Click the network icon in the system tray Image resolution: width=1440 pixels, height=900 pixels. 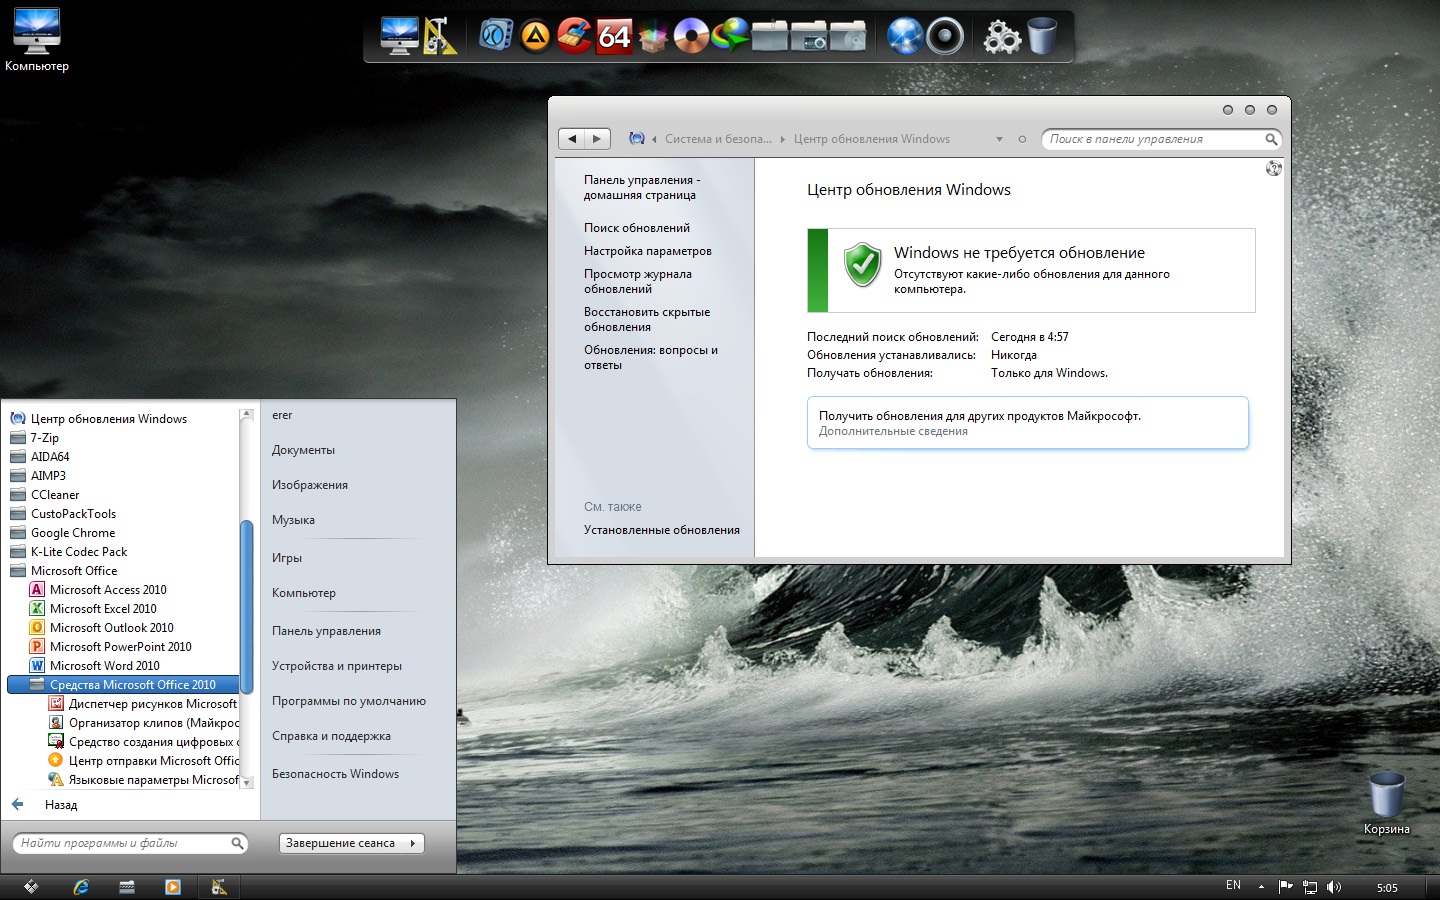tap(1310, 887)
